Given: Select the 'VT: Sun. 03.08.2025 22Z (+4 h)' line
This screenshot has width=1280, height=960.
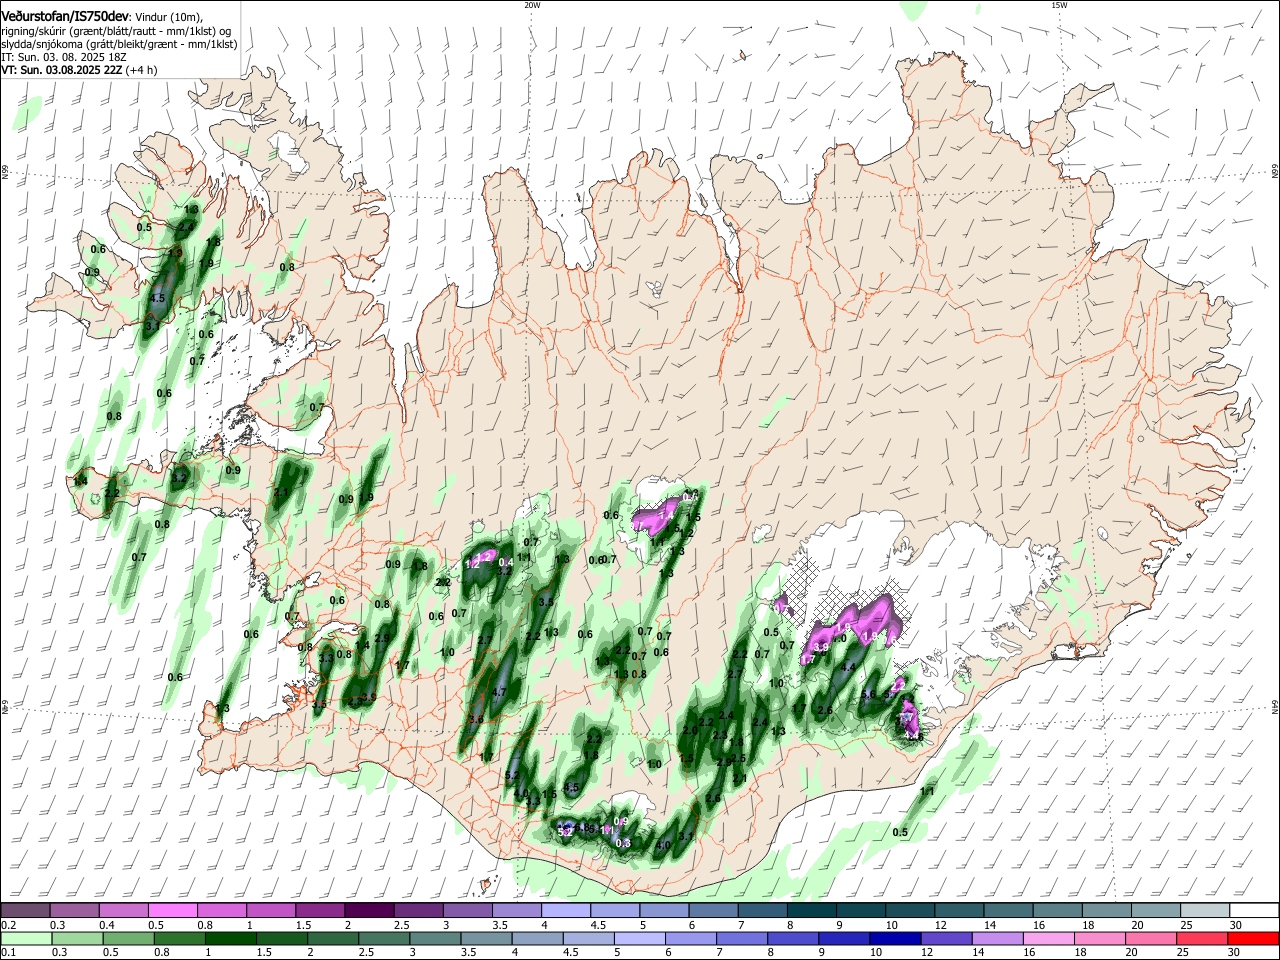Looking at the screenshot, I should pos(79,70).
